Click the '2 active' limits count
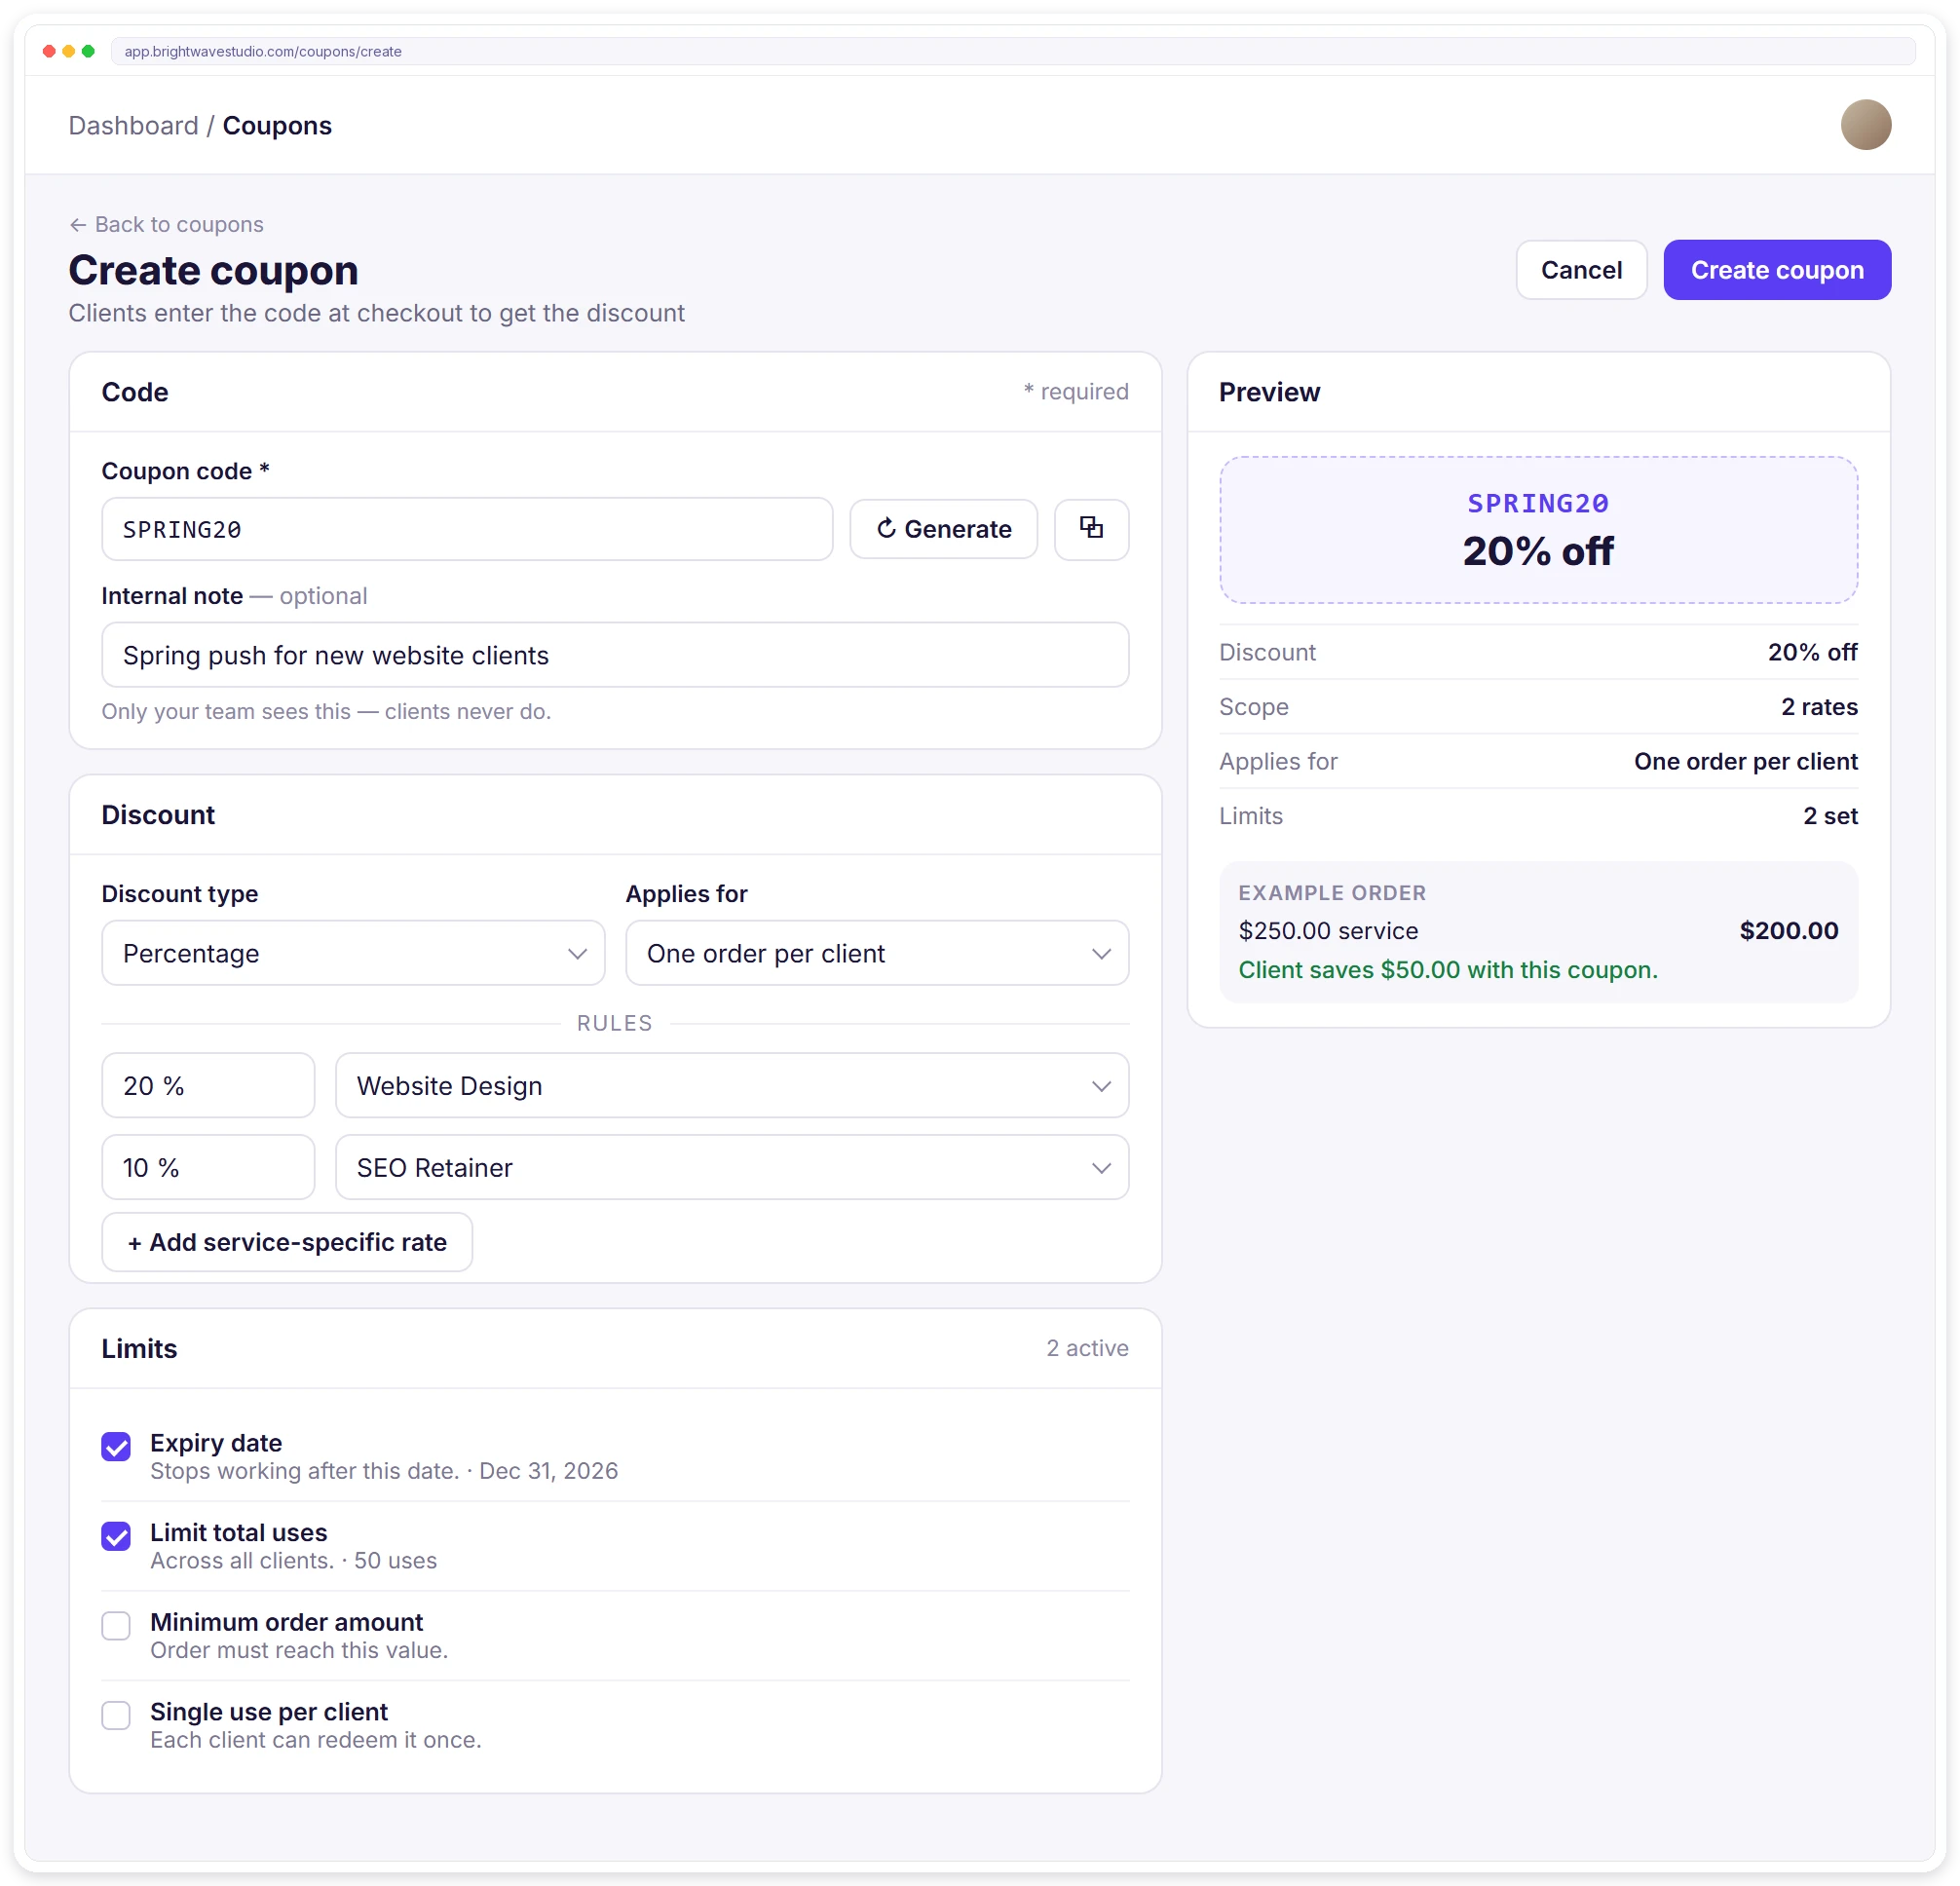The height and width of the screenshot is (1886, 1960). pos(1087,1347)
